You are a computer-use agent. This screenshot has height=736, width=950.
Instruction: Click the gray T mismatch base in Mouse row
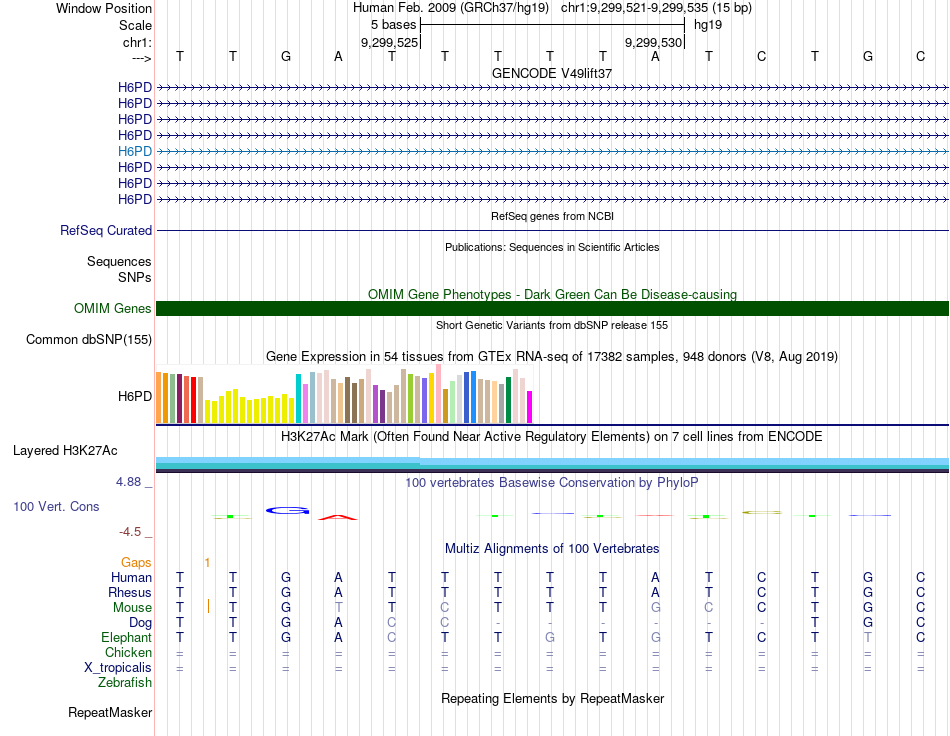point(339,608)
